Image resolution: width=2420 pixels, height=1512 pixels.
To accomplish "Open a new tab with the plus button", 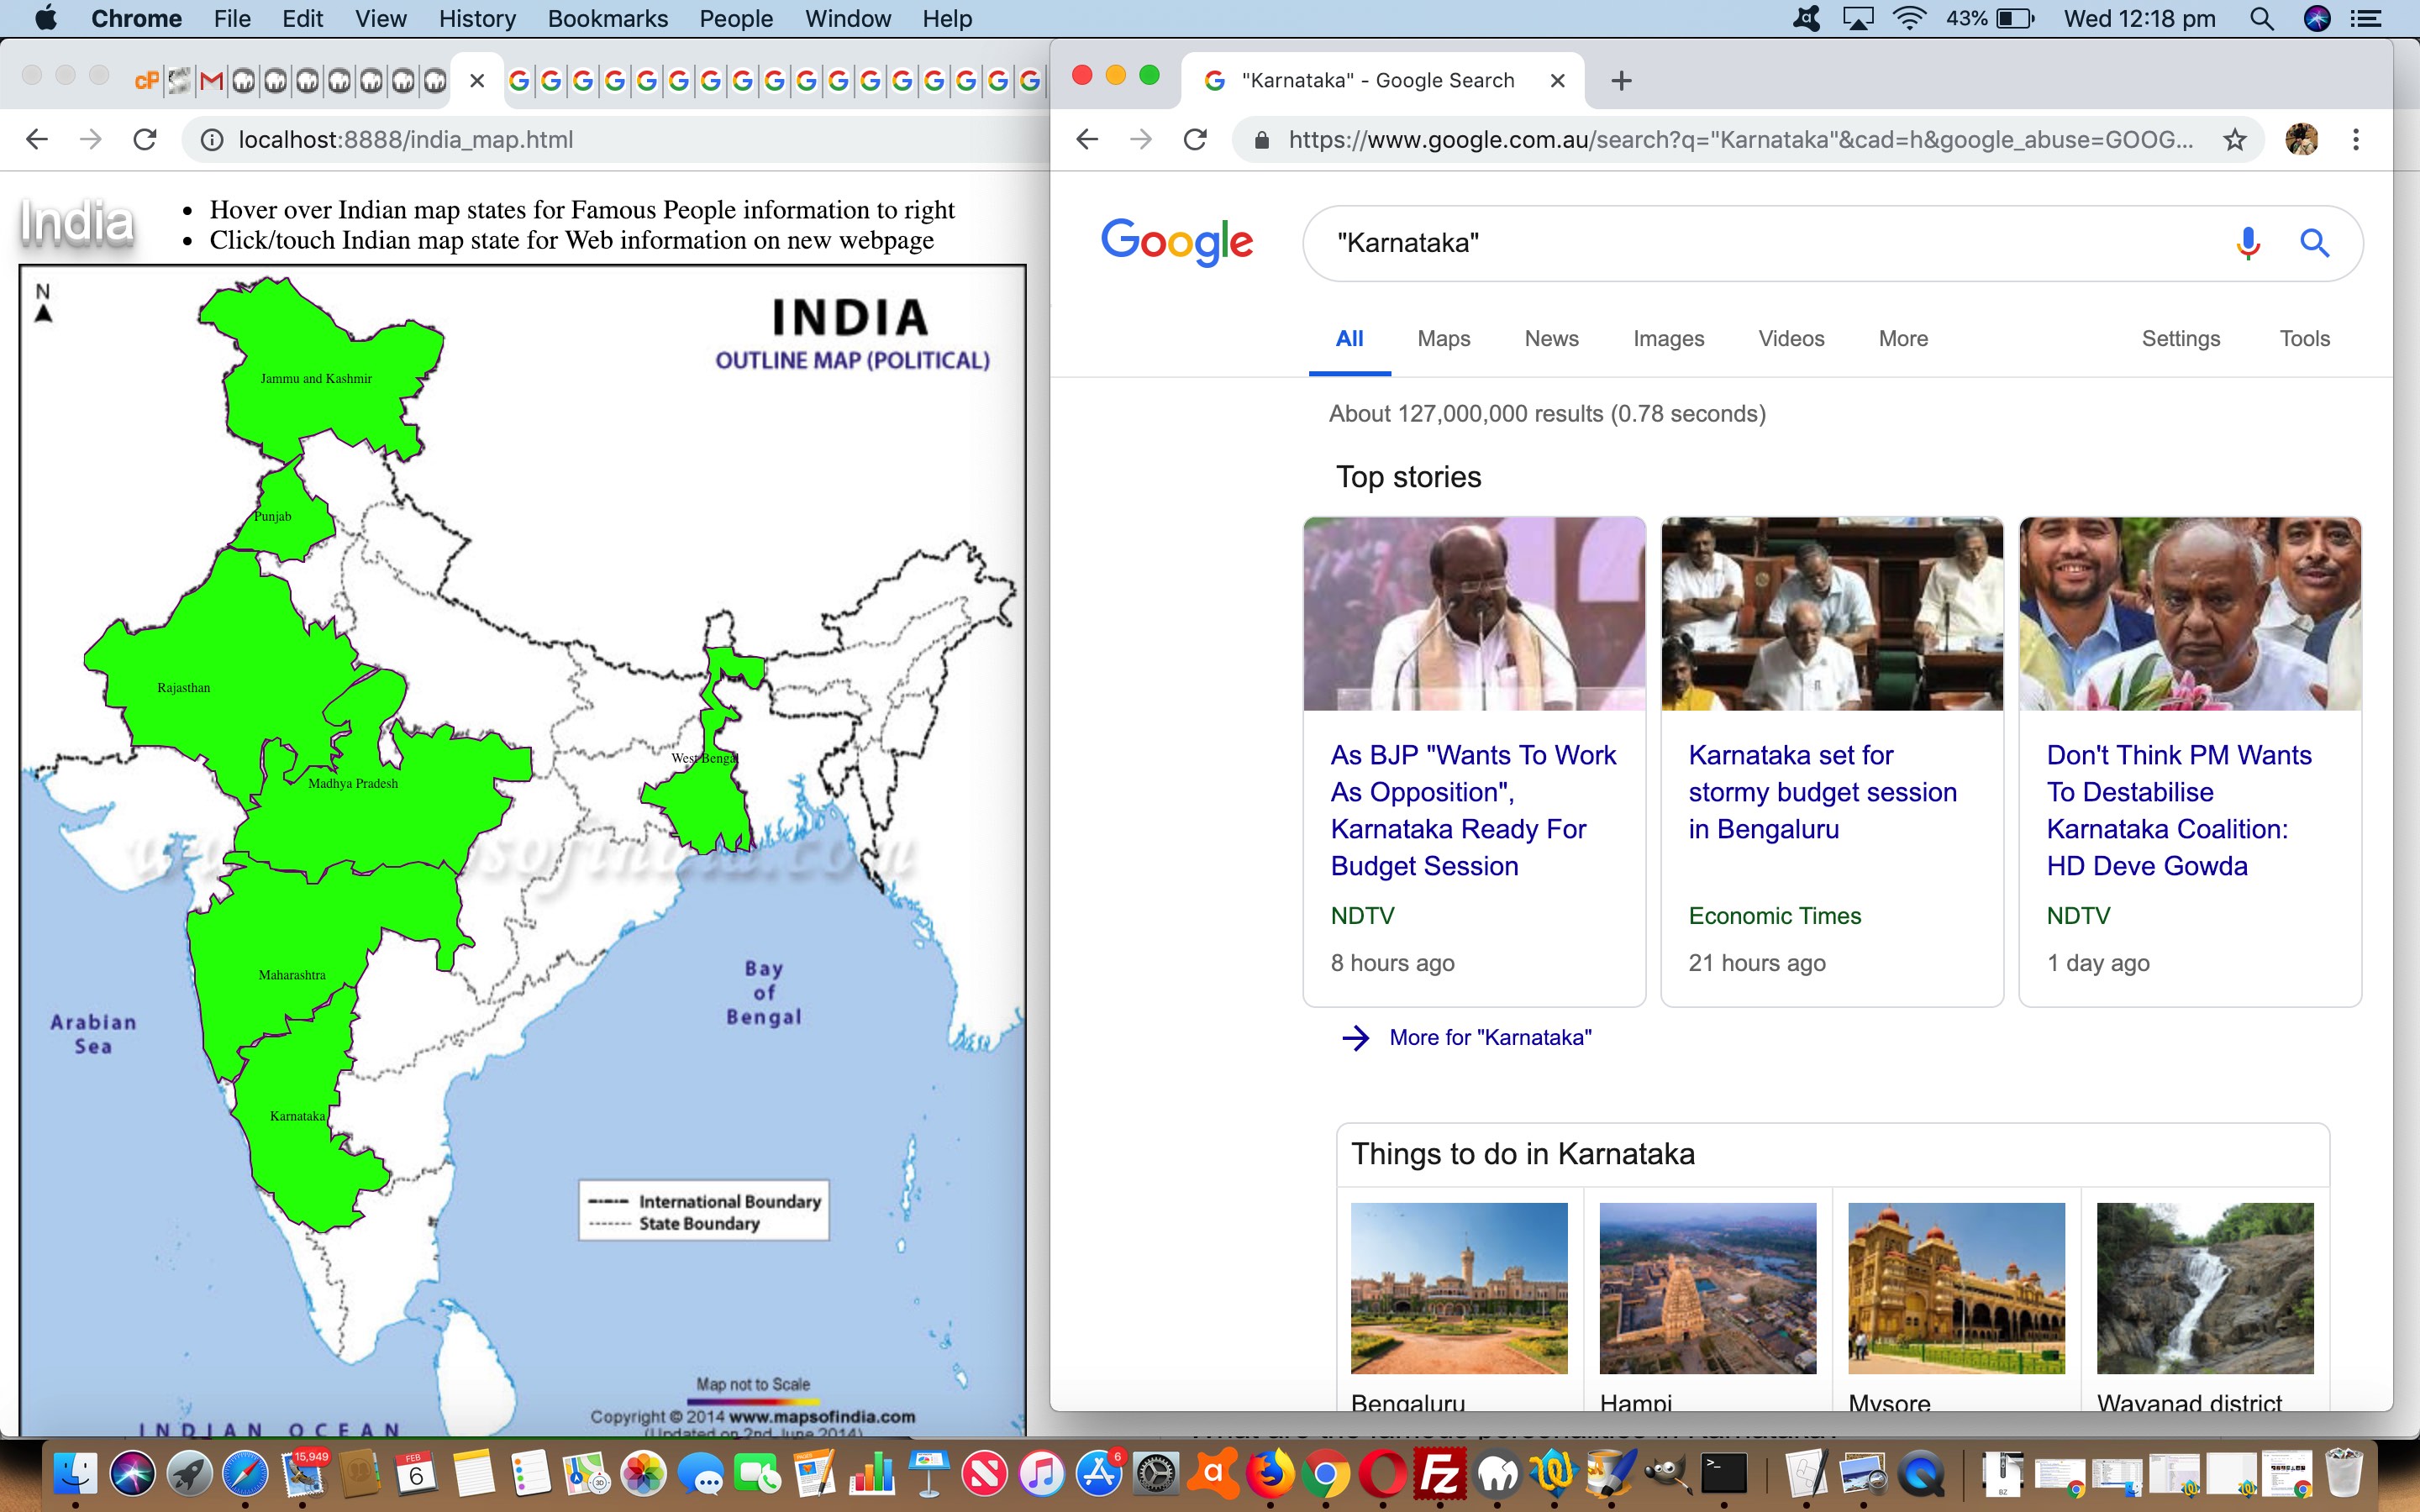I will [x=1621, y=81].
